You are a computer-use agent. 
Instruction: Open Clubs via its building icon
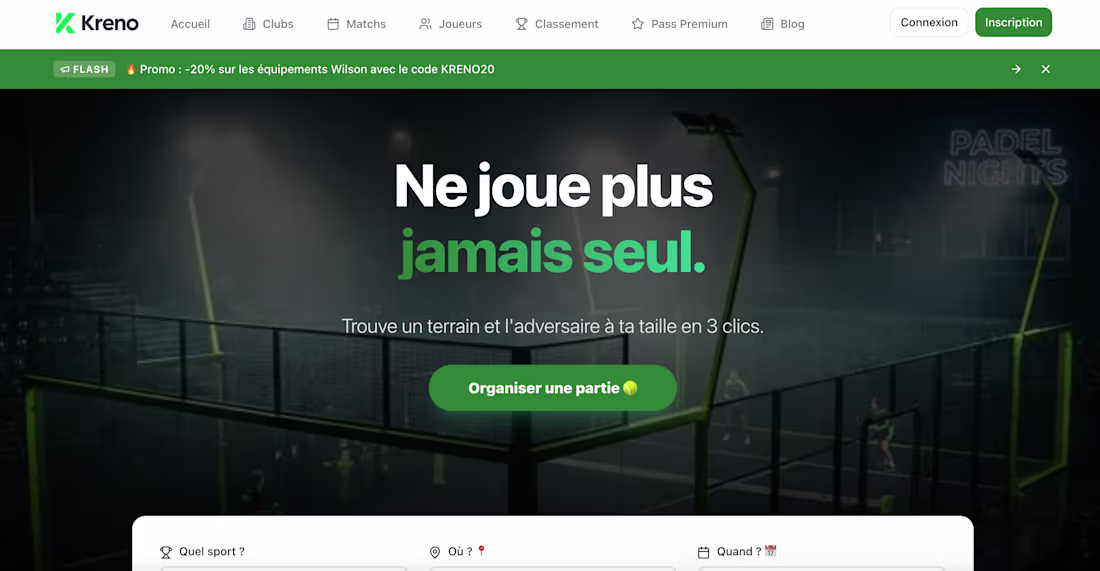tap(249, 24)
